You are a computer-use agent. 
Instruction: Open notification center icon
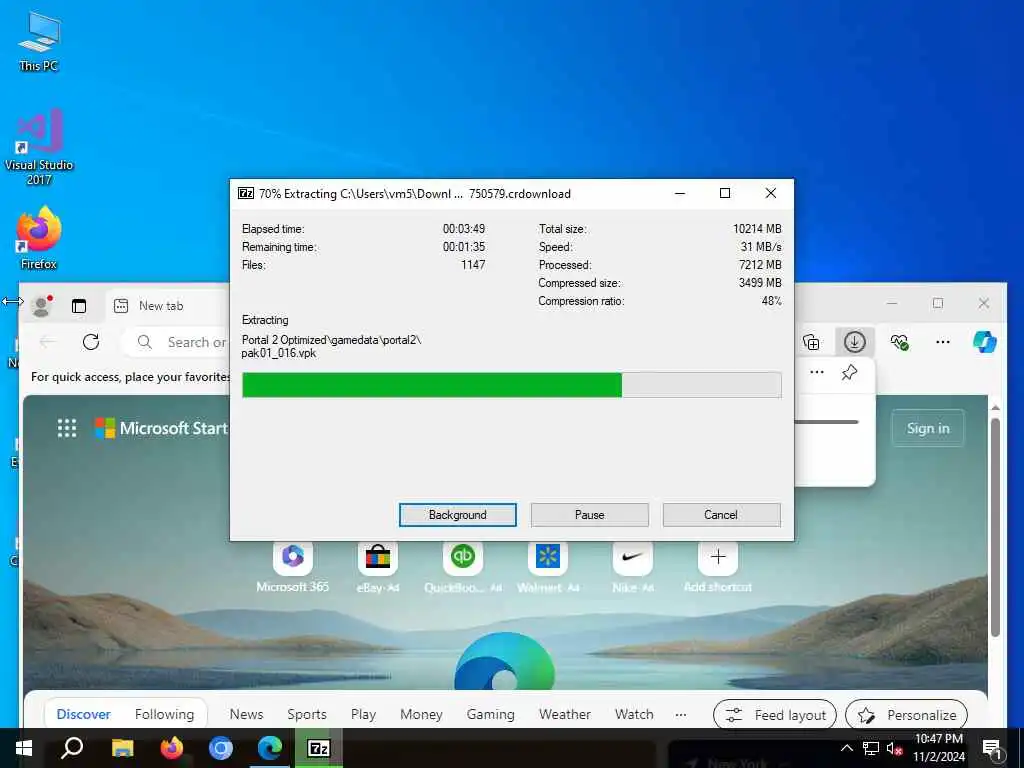992,748
